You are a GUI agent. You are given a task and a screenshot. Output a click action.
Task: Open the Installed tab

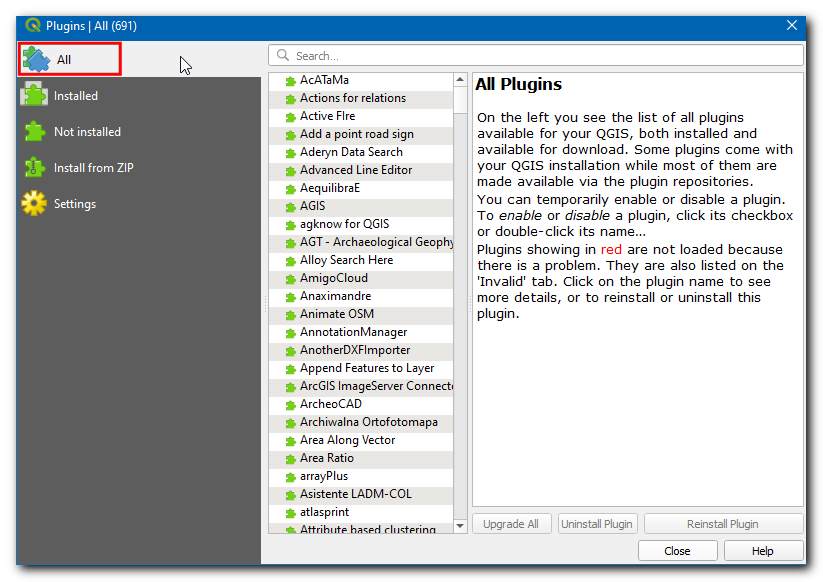pyautogui.click(x=76, y=96)
